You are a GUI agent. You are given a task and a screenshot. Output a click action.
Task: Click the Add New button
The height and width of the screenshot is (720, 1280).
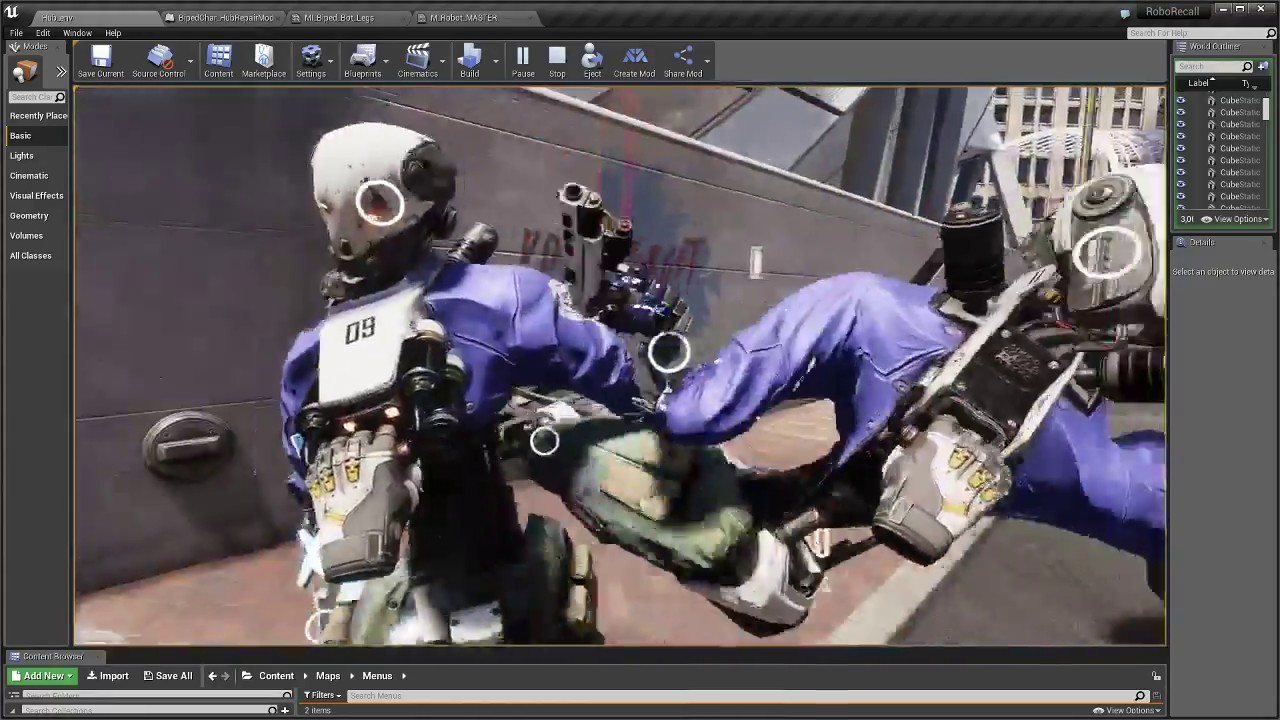[43, 676]
